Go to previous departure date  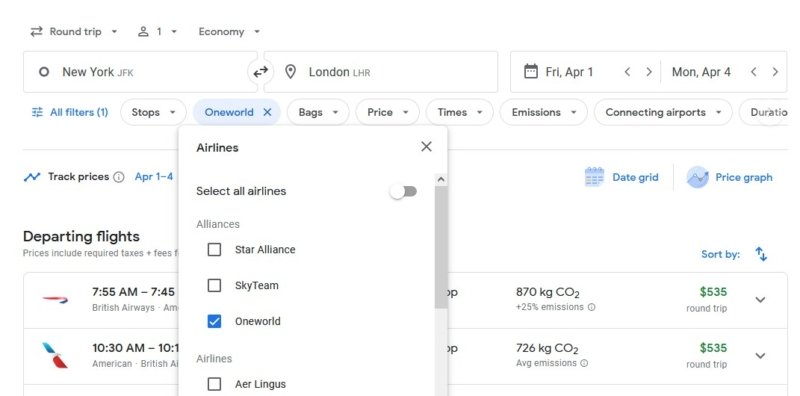coord(627,72)
